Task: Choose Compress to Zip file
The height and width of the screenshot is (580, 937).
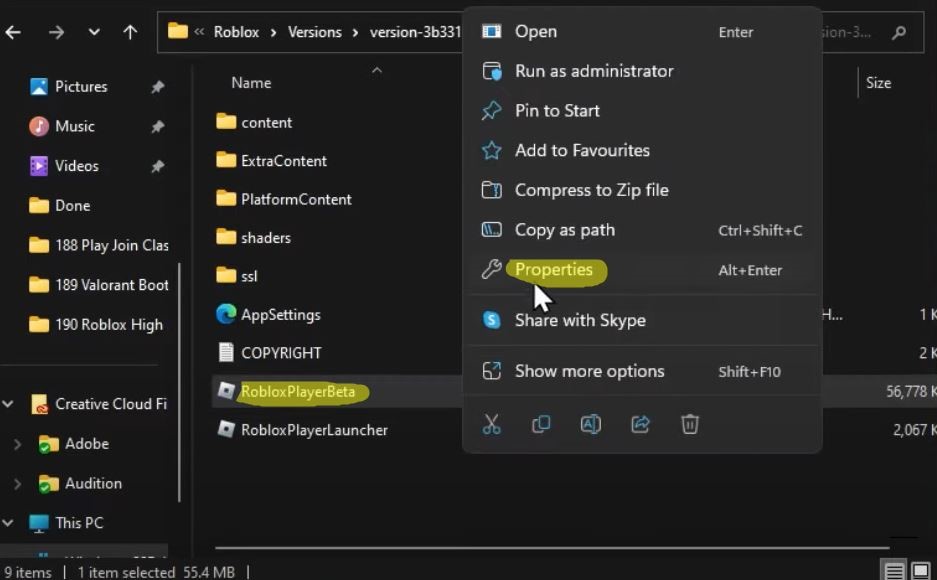Action: [642, 190]
